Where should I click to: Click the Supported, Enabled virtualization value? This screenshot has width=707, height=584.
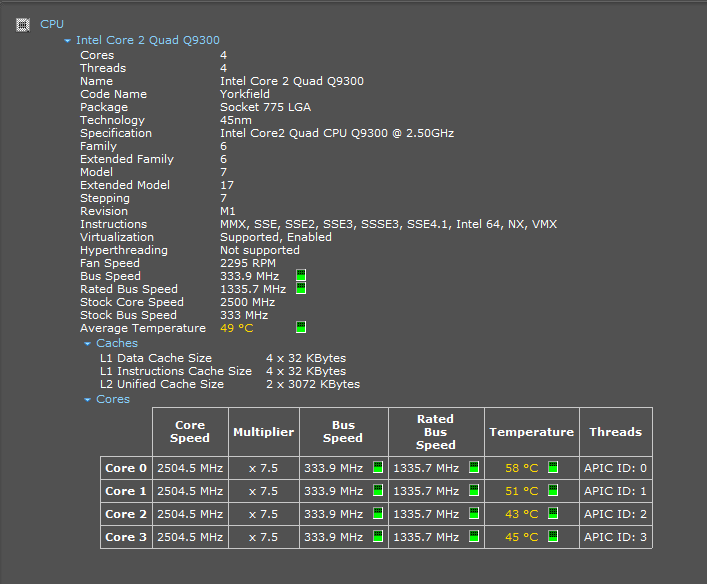tap(276, 237)
